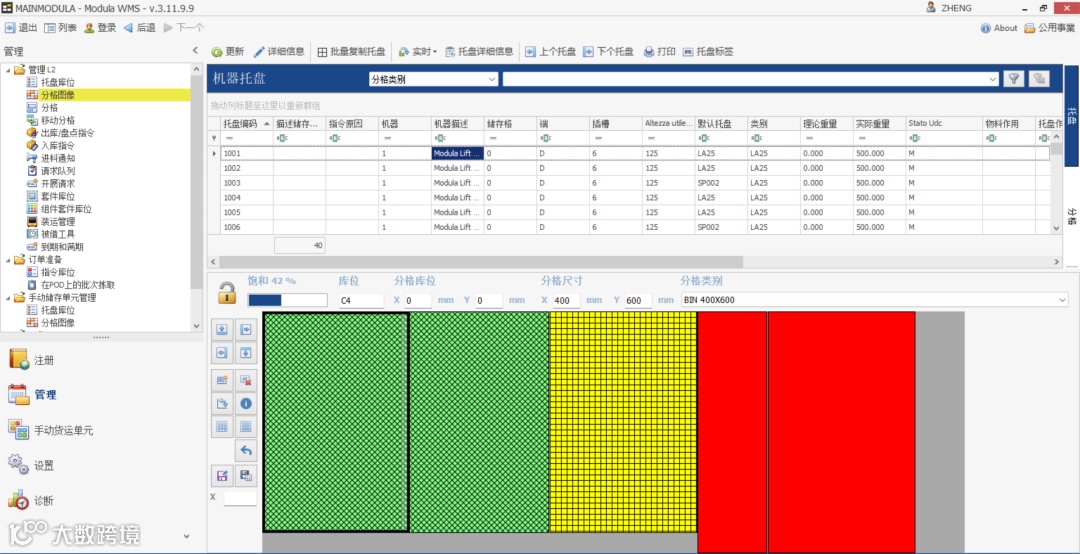Image resolution: width=1080 pixels, height=554 pixels.
Task: Click the 分格尺寸 Y field showing 600
Action: (638, 300)
